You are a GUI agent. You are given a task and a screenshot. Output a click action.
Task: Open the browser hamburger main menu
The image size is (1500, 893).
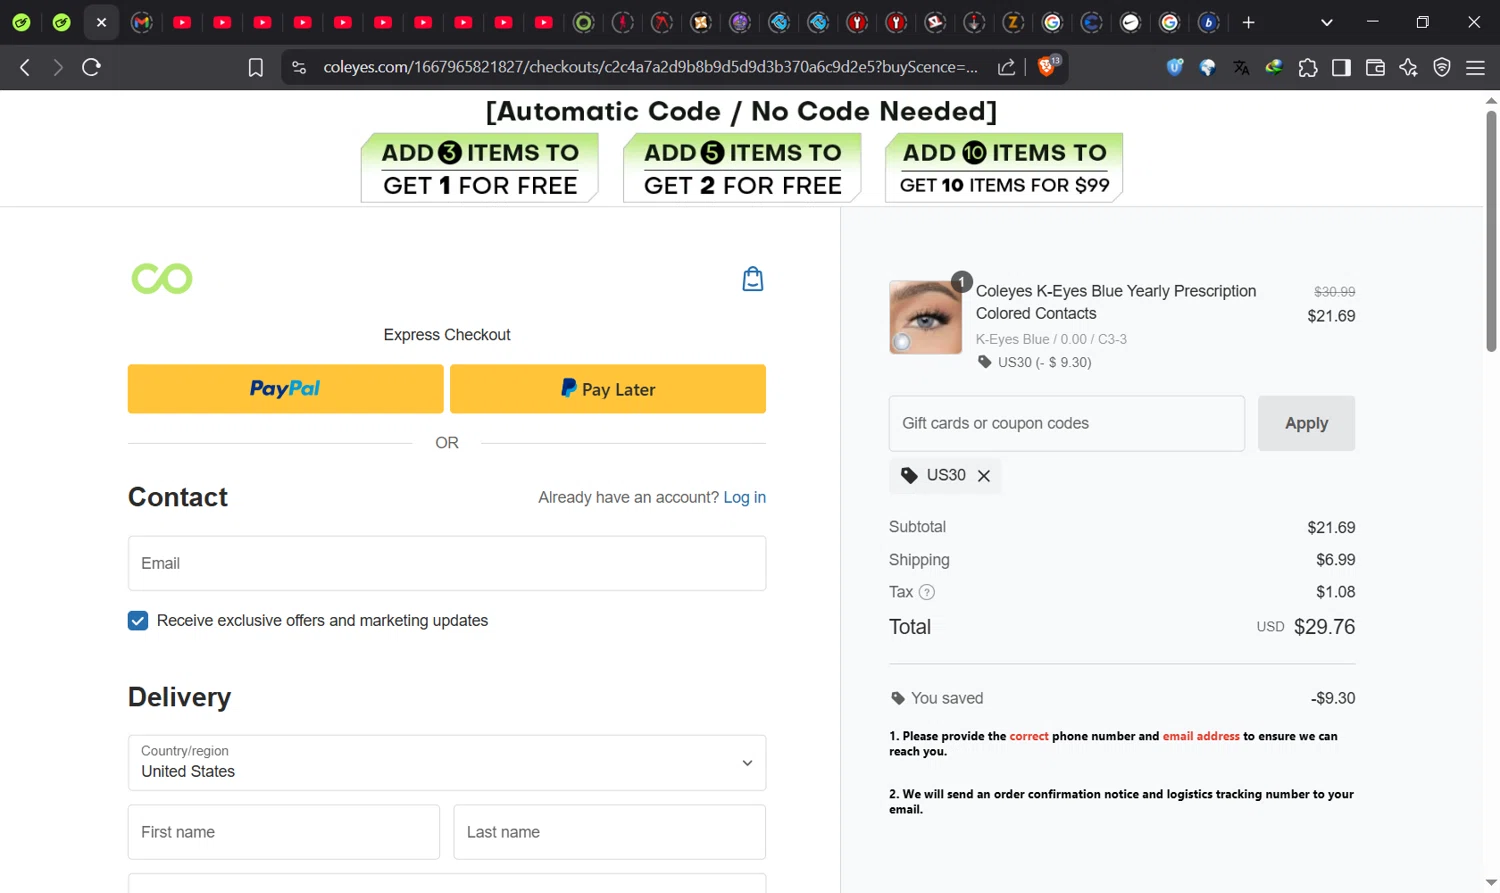(1475, 67)
